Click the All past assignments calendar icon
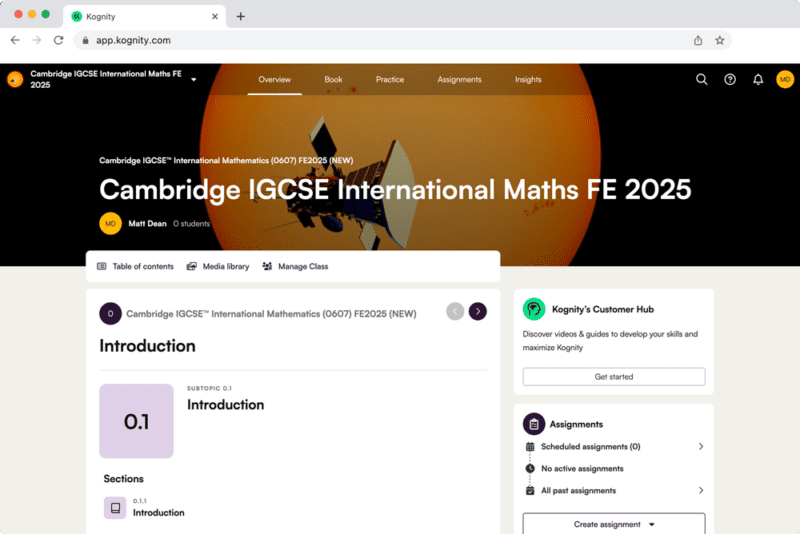 click(x=530, y=490)
